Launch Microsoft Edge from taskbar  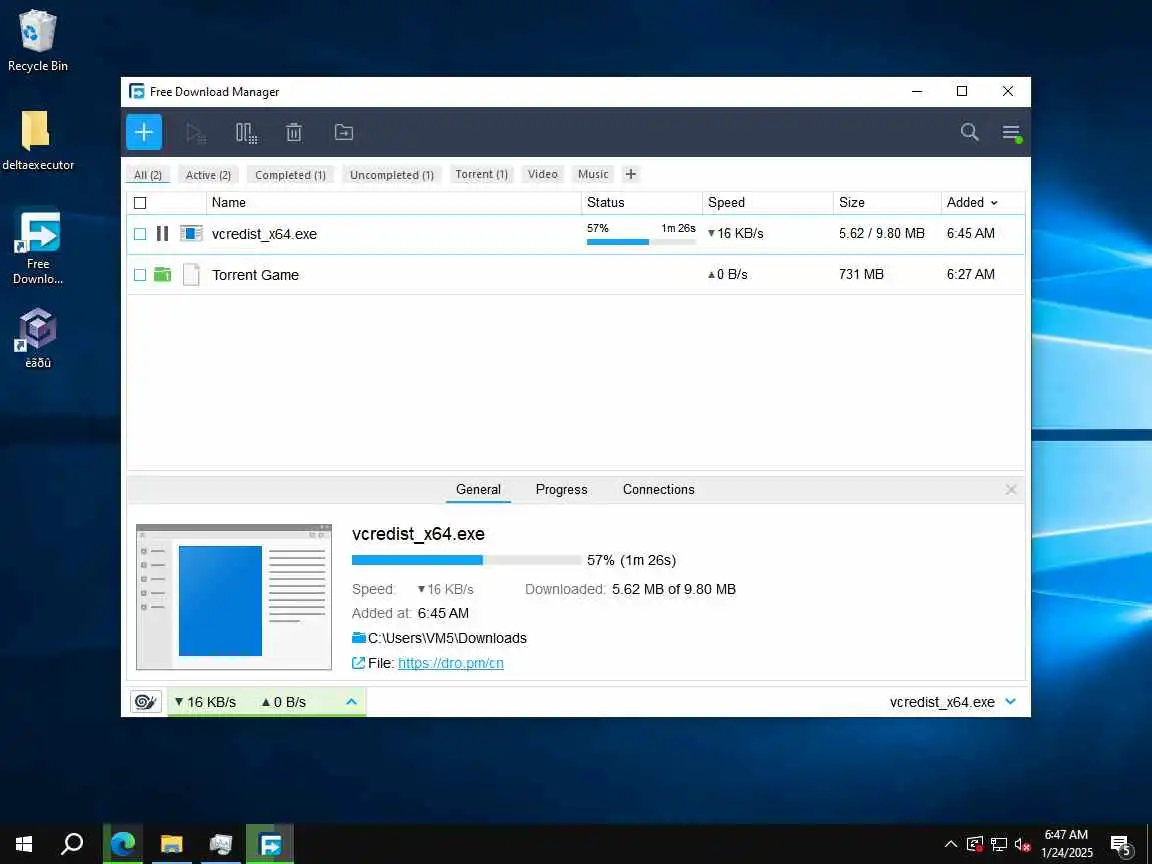[x=123, y=844]
